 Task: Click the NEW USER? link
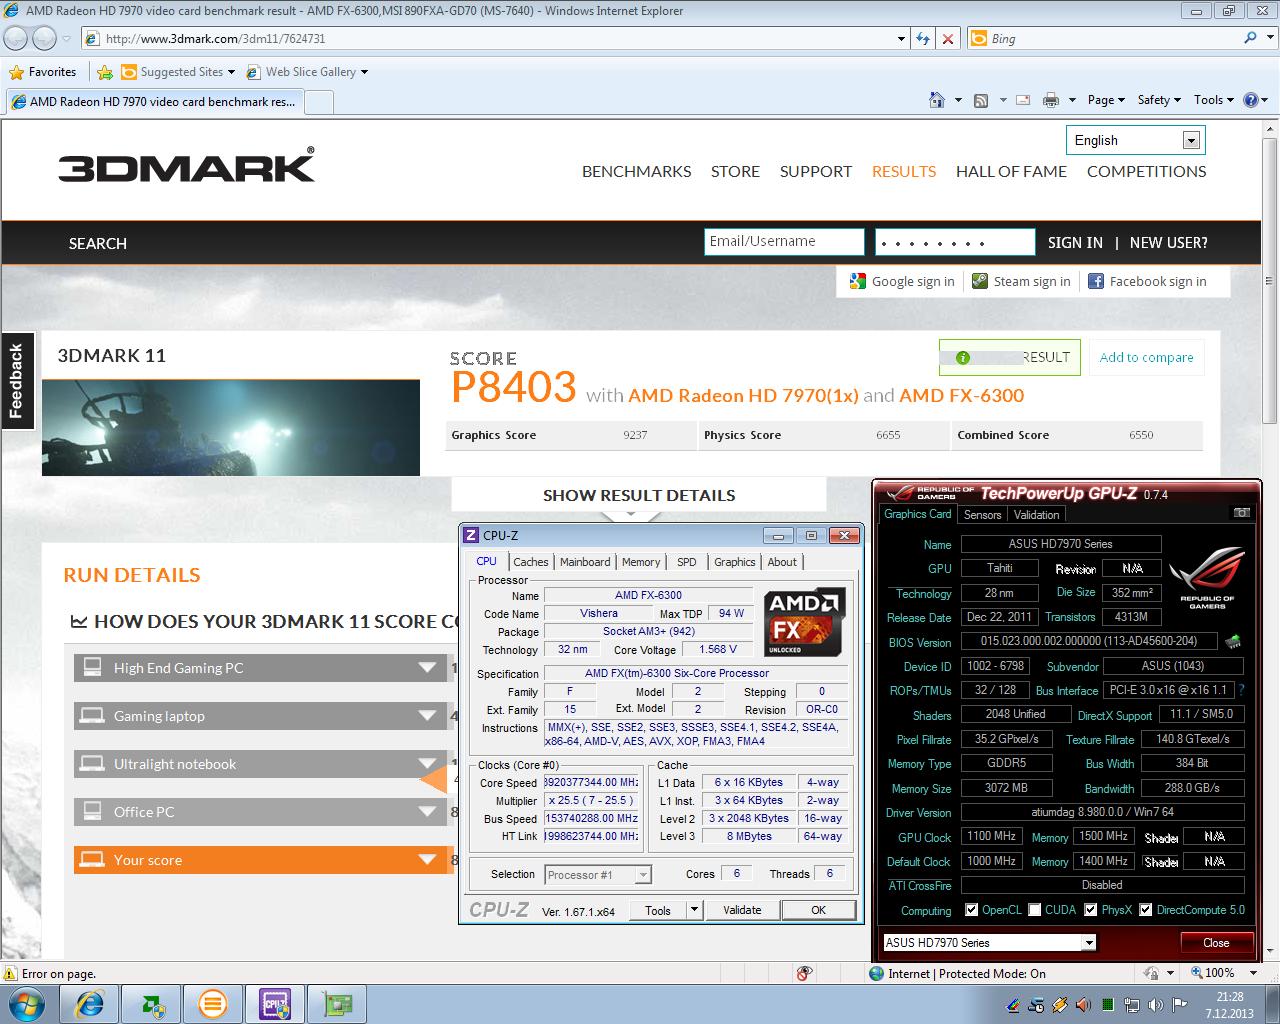tap(1169, 243)
